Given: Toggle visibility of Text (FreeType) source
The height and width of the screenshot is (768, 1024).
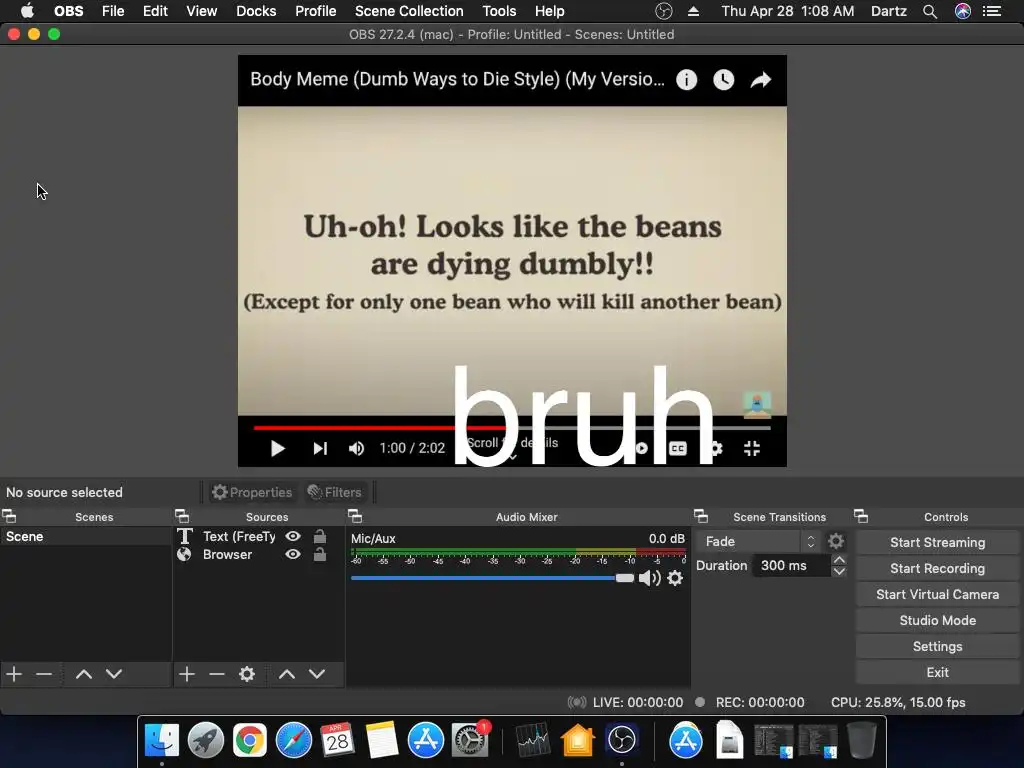Looking at the screenshot, I should (293, 536).
